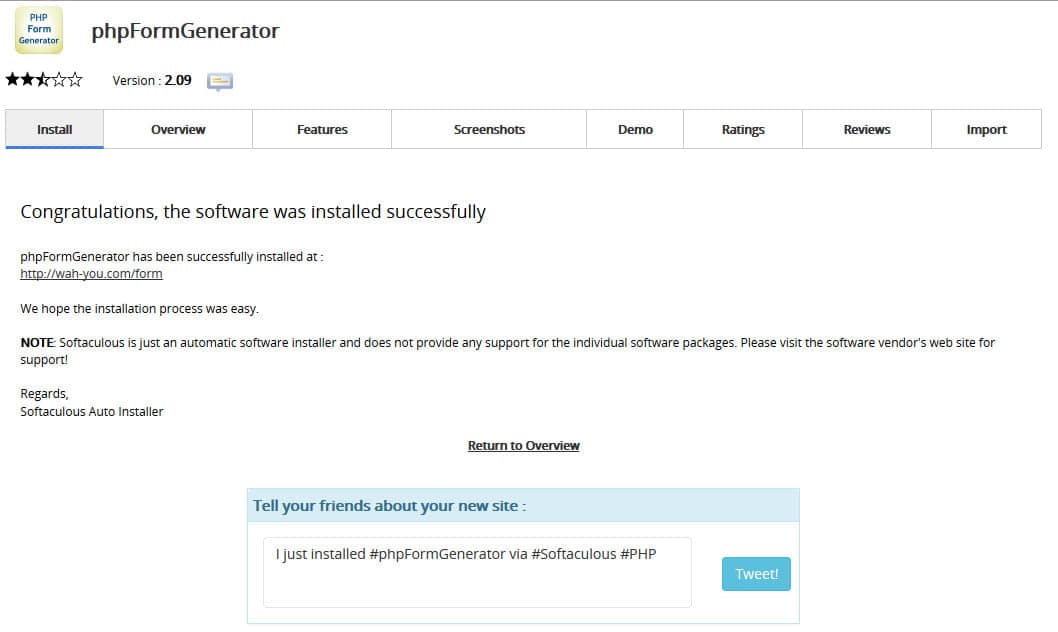This screenshot has height=632, width=1058.
Task: Click the phpFormGenerator title heading
Action: [185, 31]
